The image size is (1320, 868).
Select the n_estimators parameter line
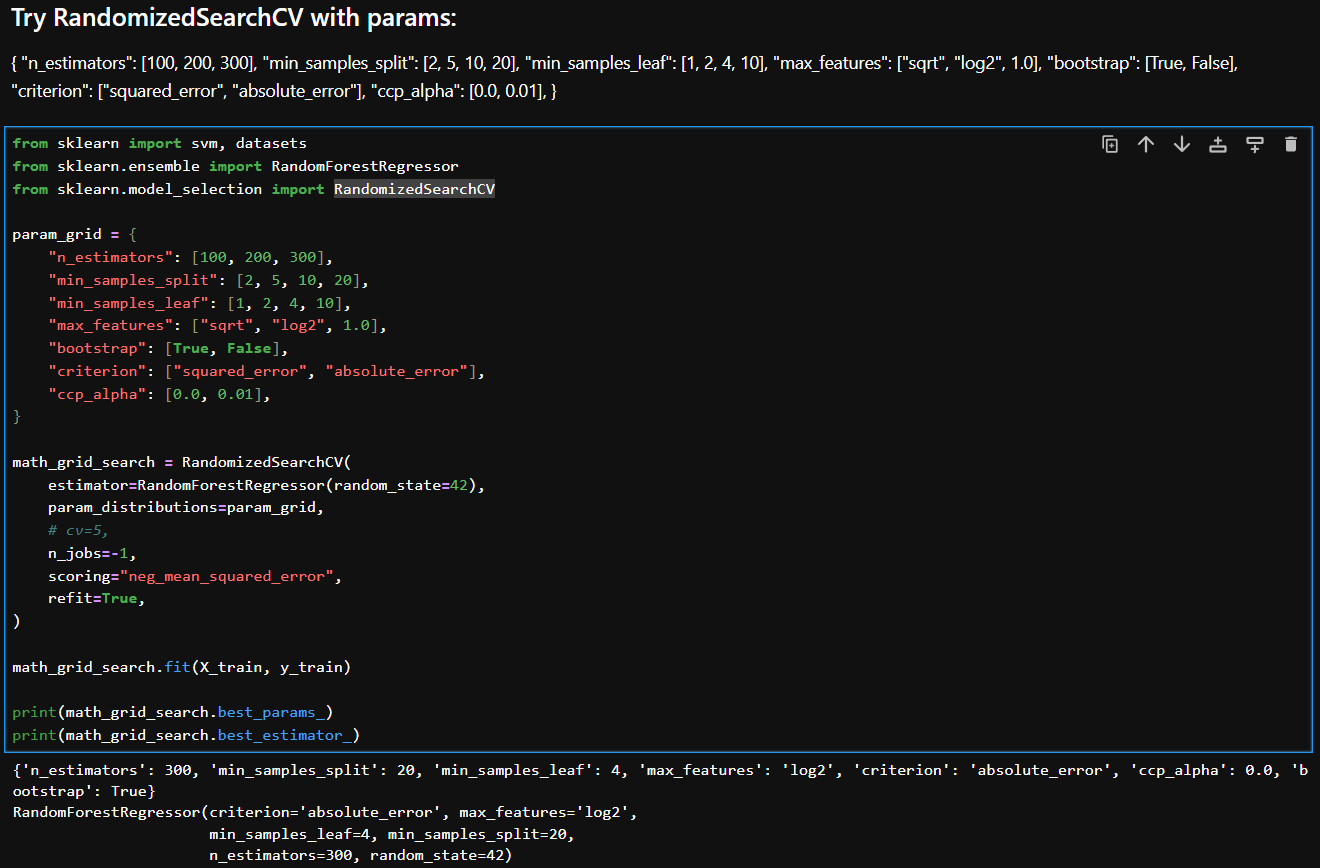(185, 256)
